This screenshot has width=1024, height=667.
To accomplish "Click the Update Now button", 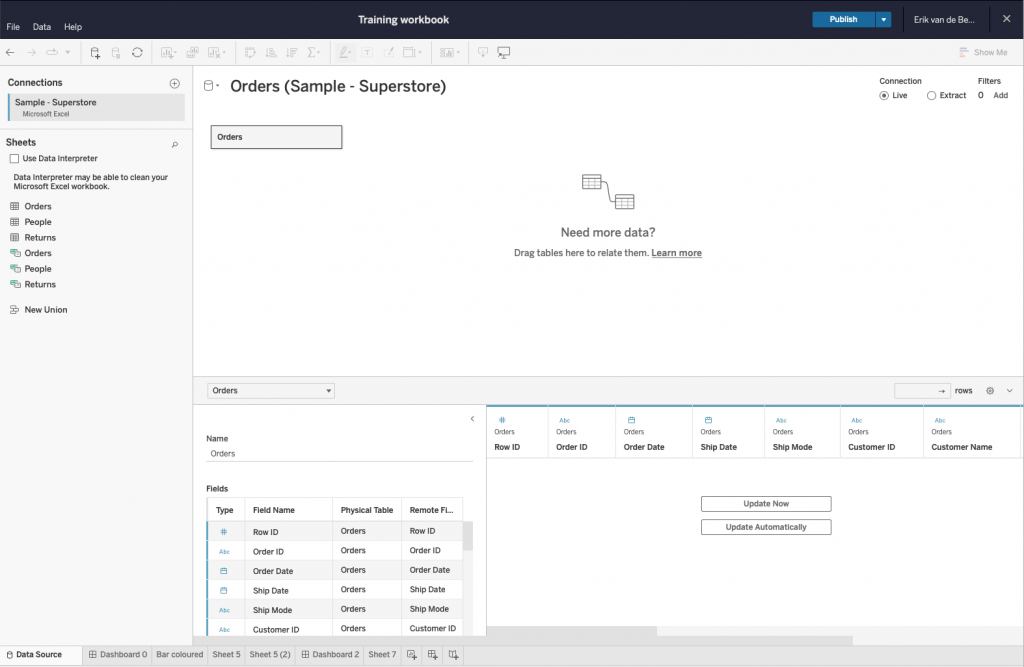I will click(765, 504).
